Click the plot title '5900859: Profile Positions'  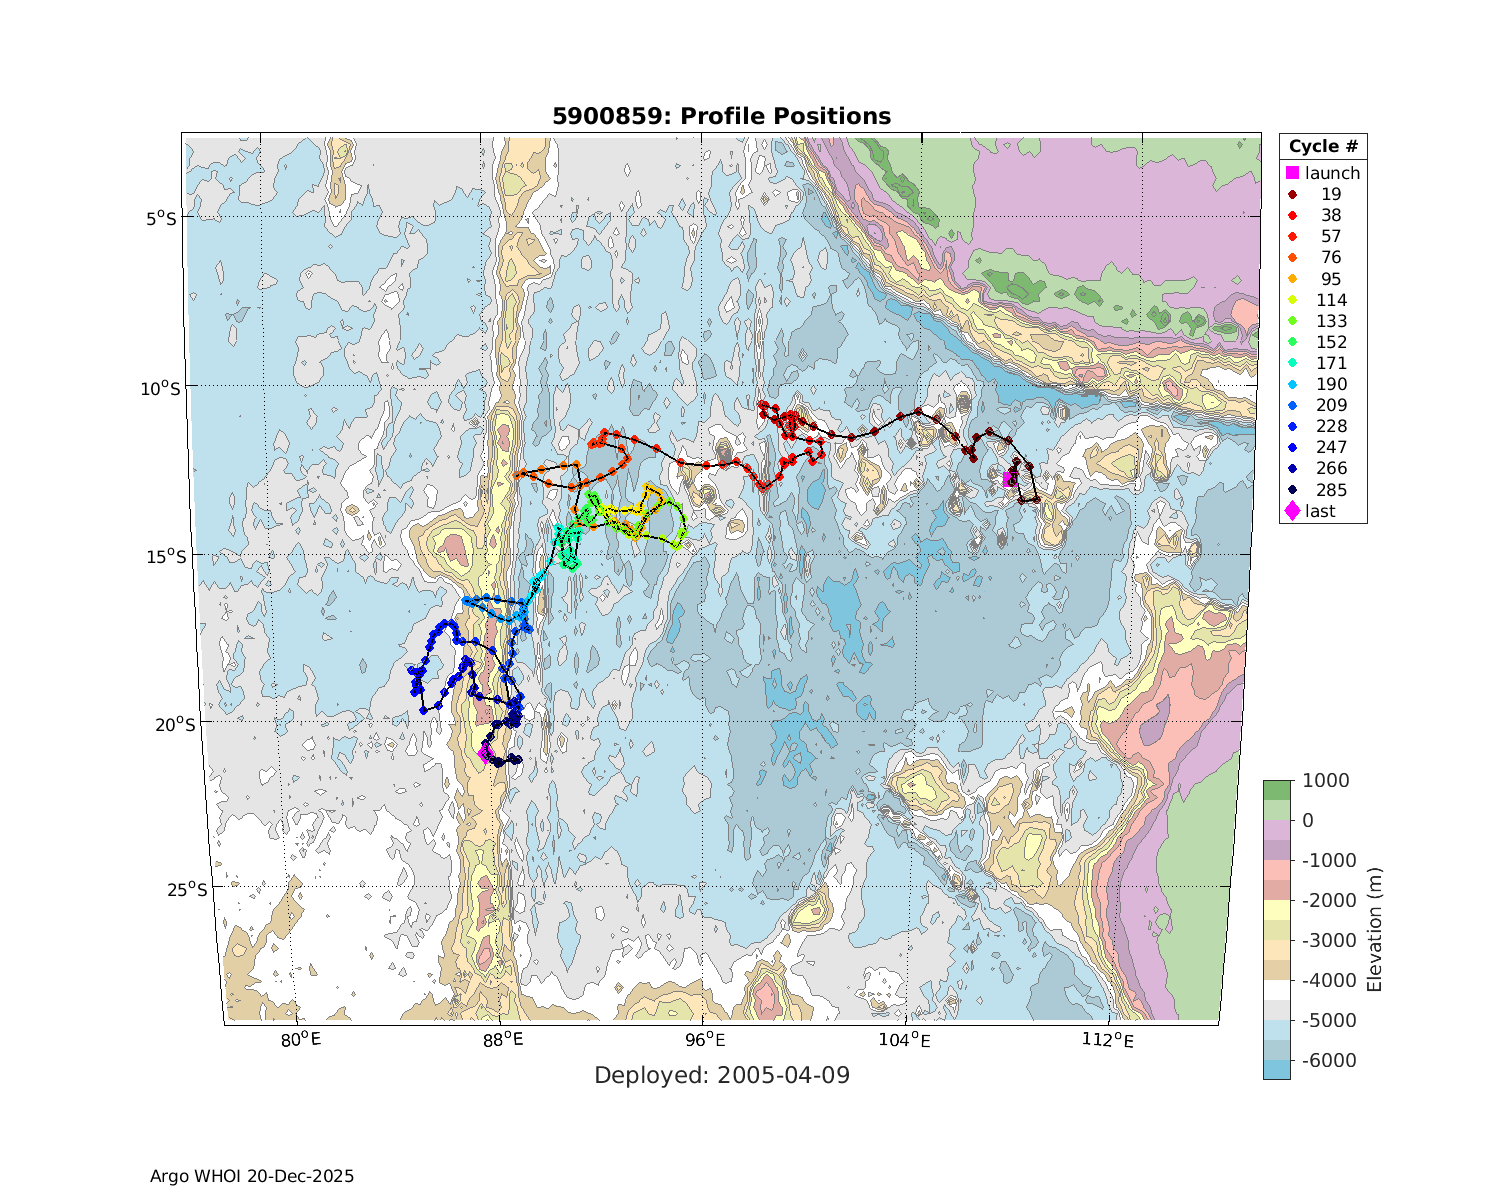(721, 116)
